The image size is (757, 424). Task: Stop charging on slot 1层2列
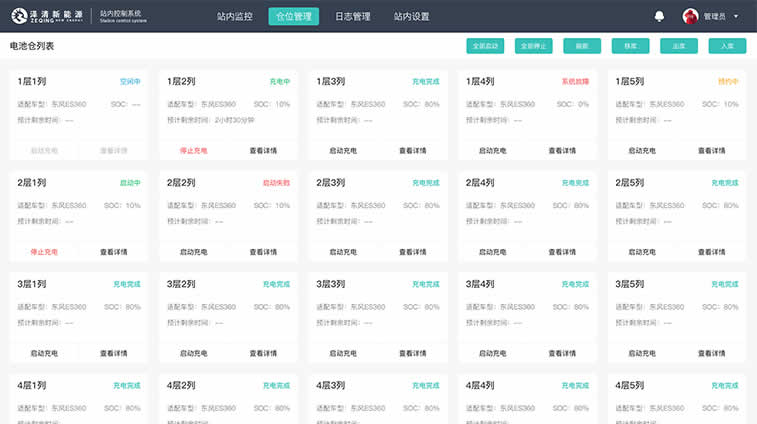(194, 151)
